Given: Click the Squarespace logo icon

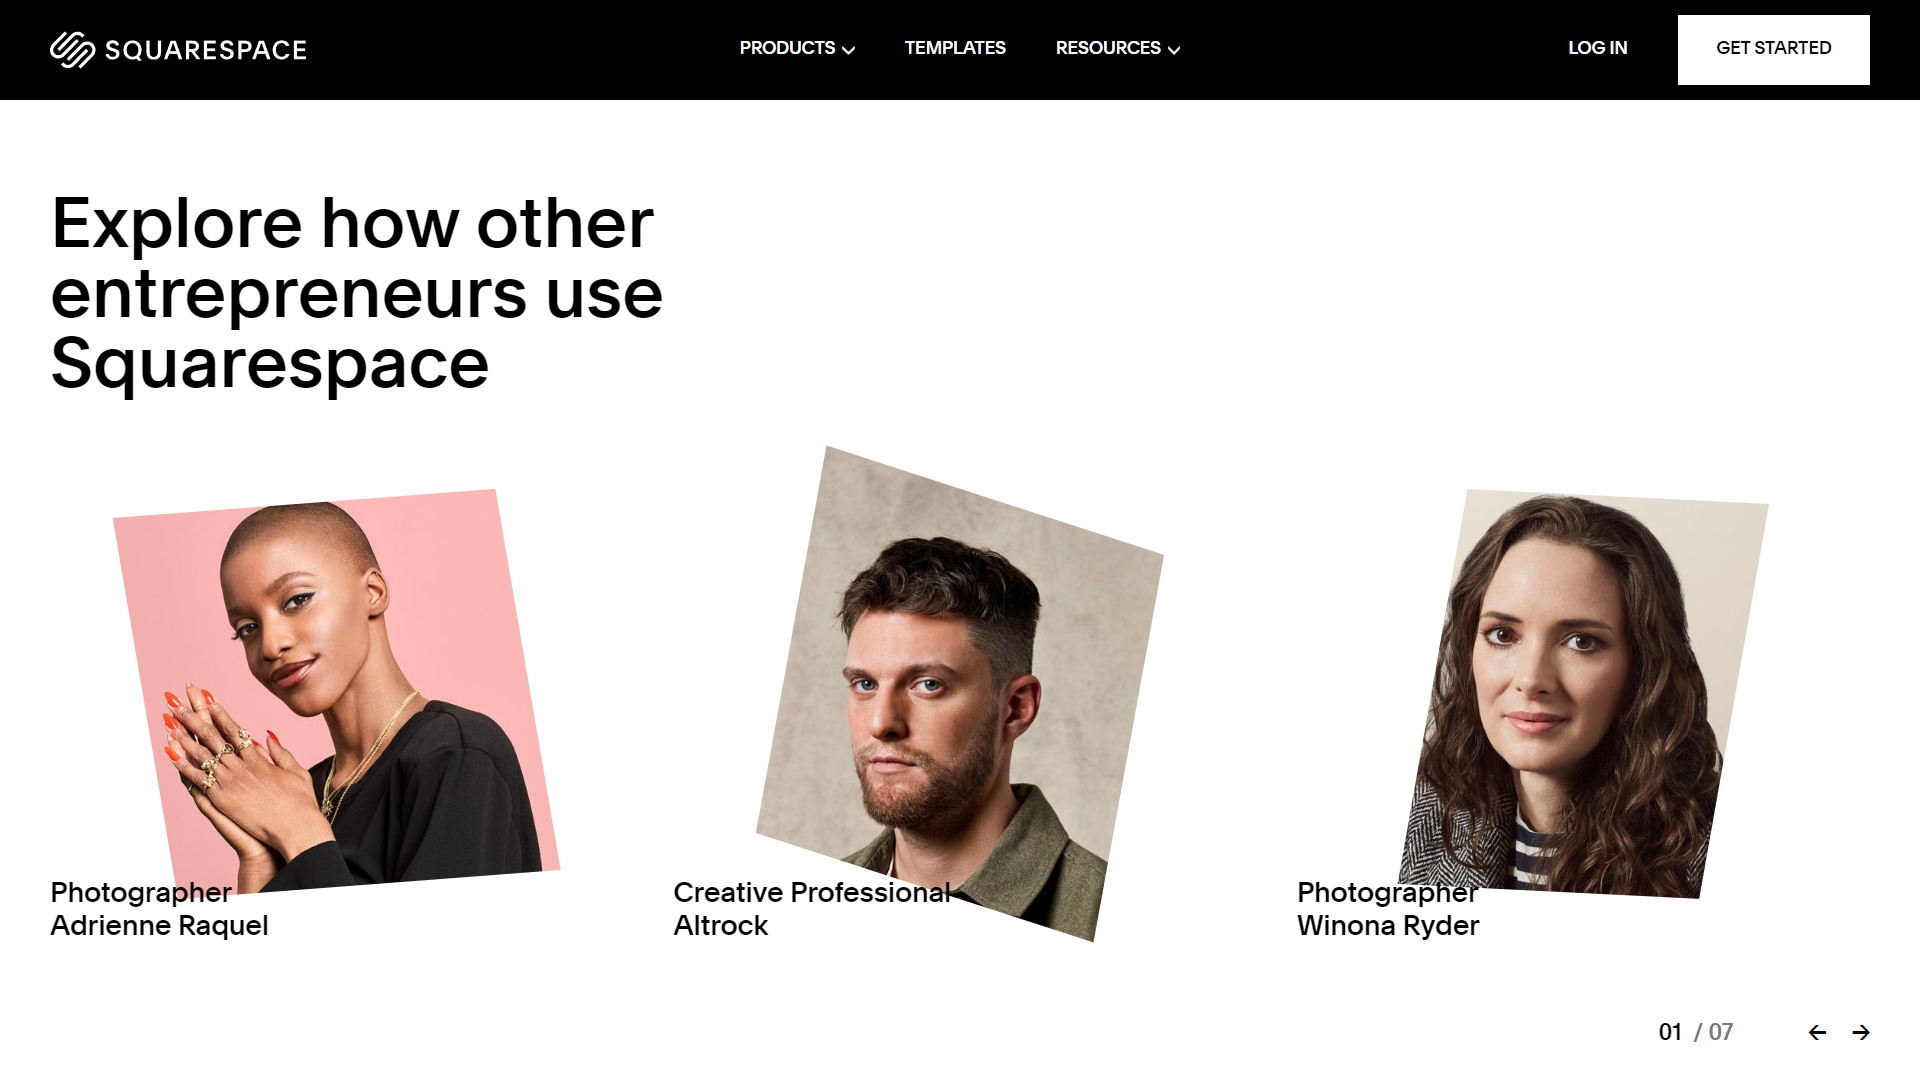Looking at the screenshot, I should [72, 49].
